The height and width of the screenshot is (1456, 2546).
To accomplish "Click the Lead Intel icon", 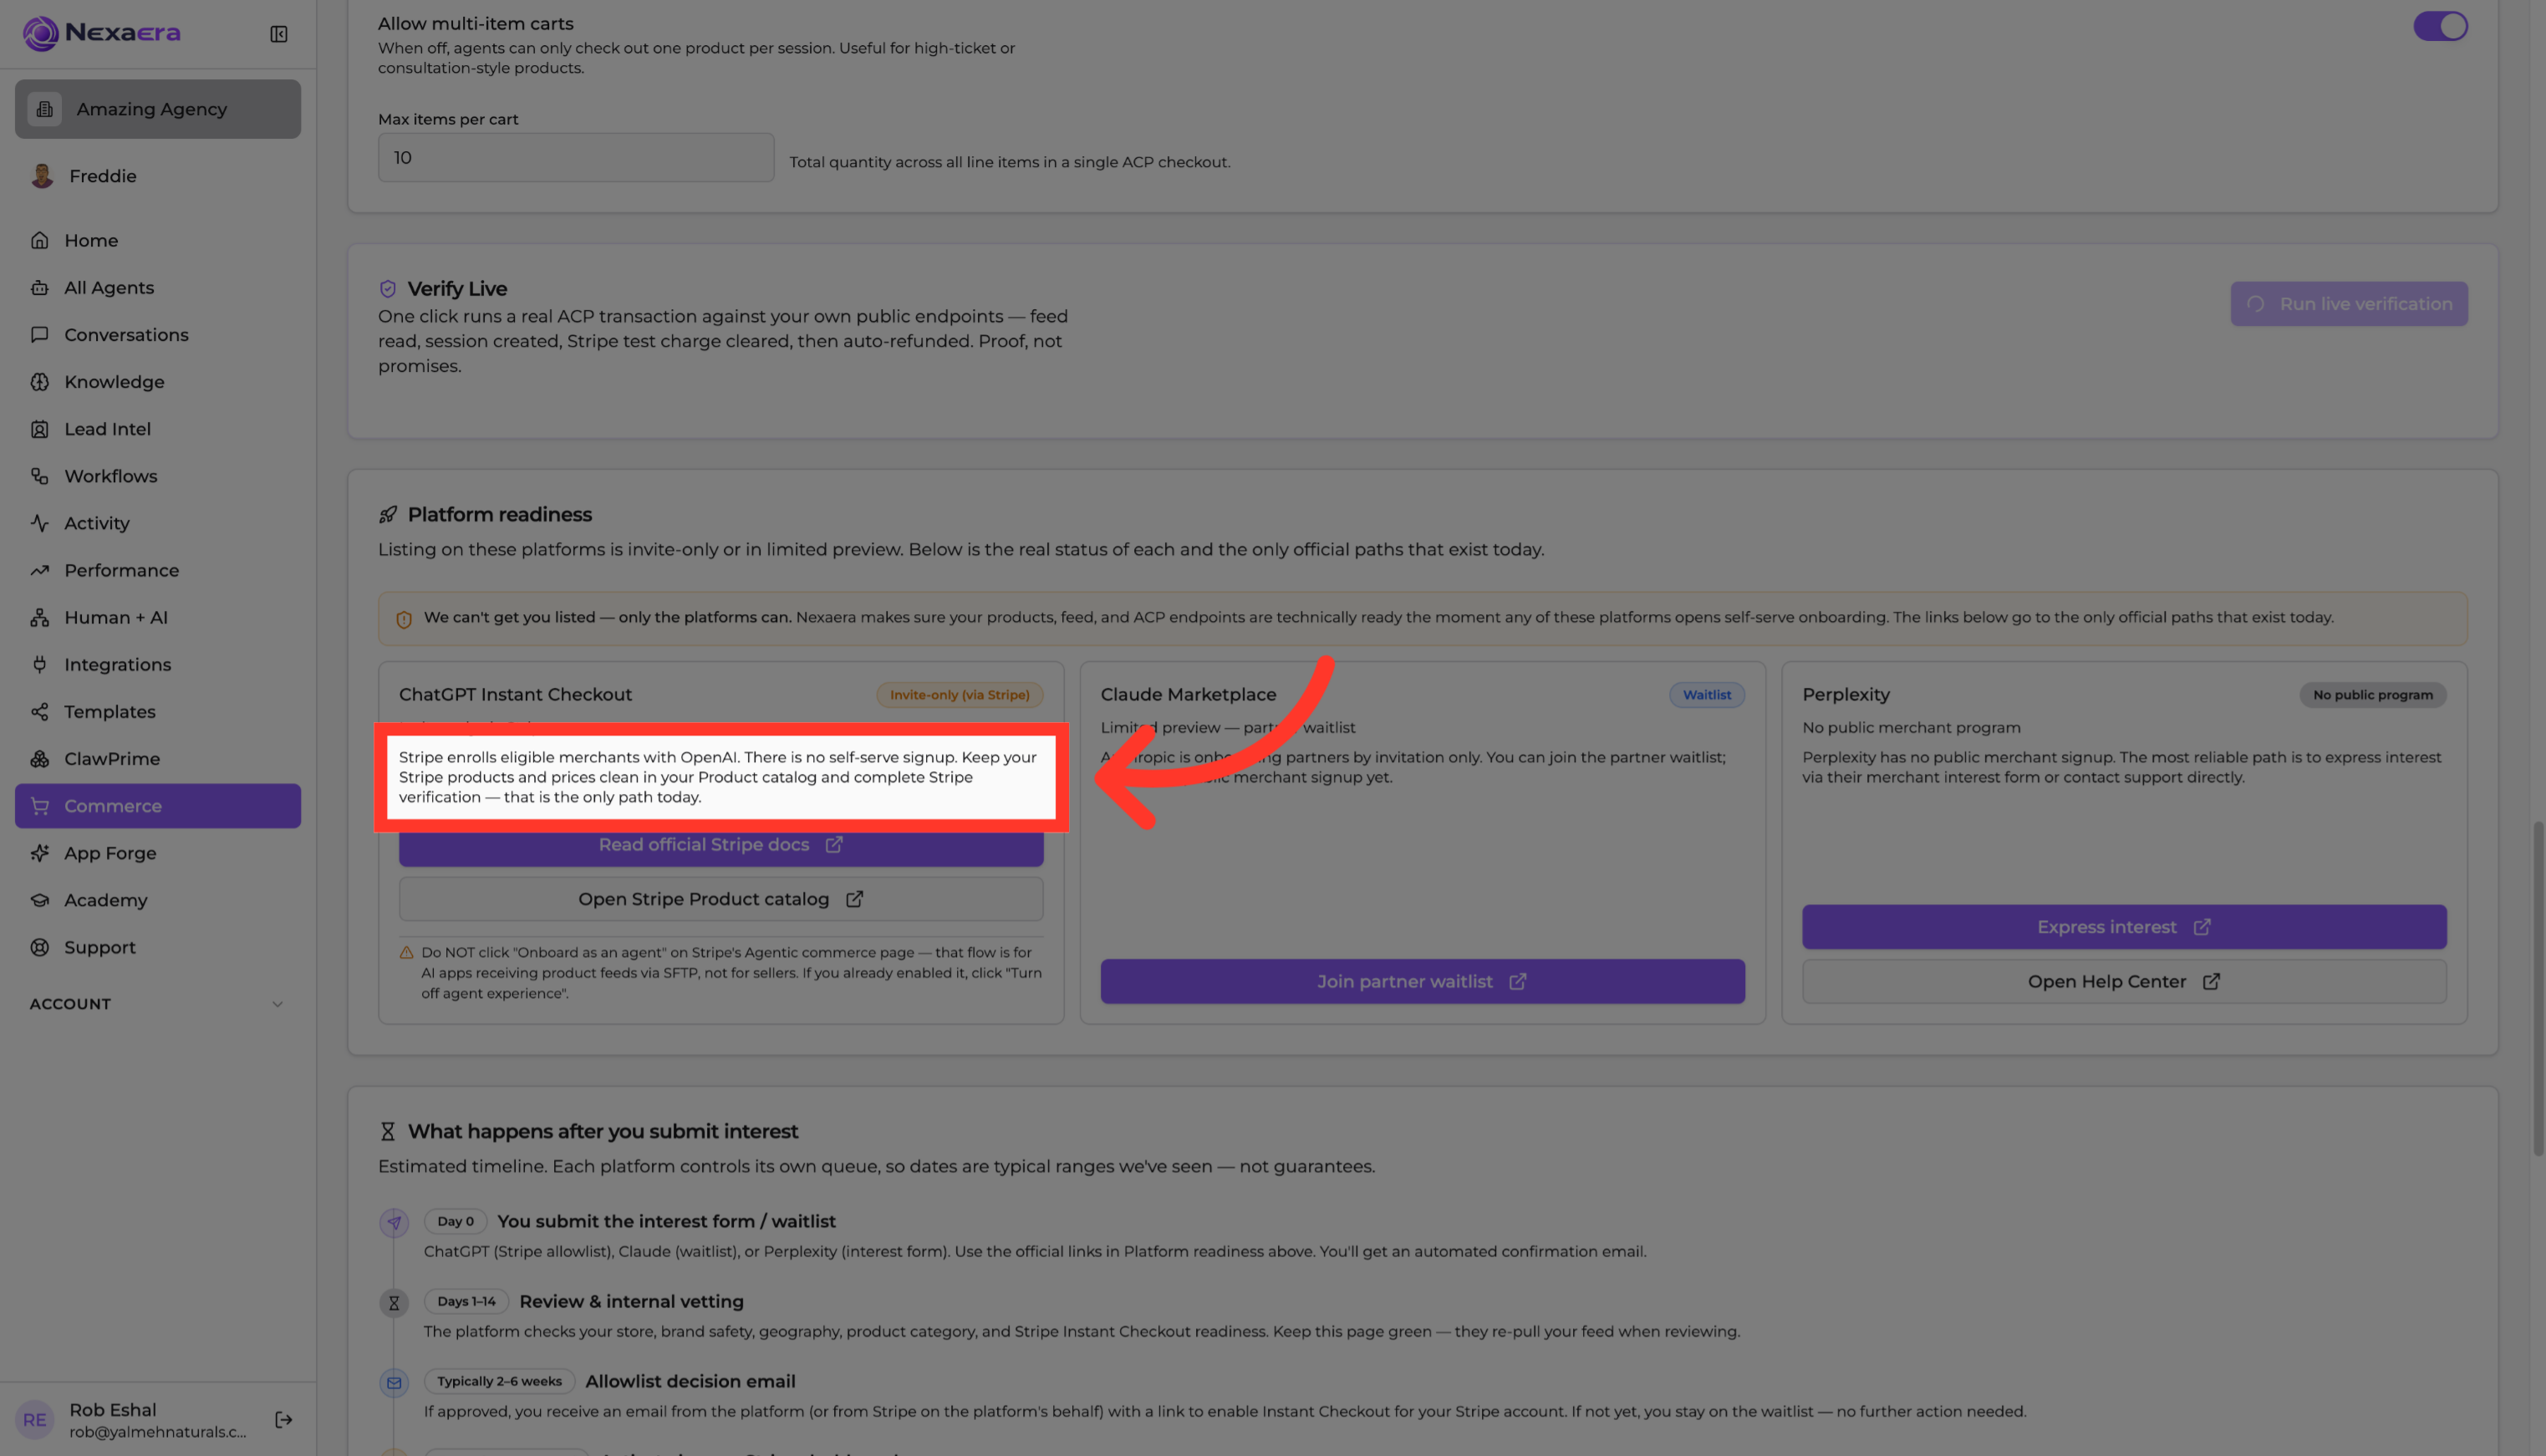I will (40, 429).
